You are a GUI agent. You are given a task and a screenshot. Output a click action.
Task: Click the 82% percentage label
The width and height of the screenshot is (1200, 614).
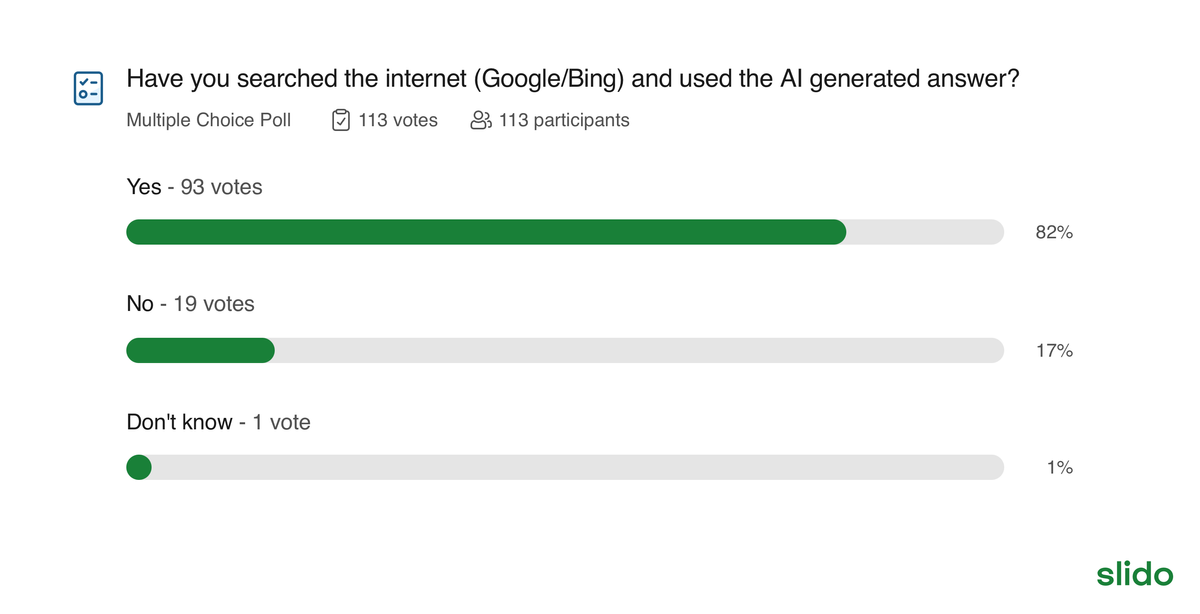pos(1054,232)
